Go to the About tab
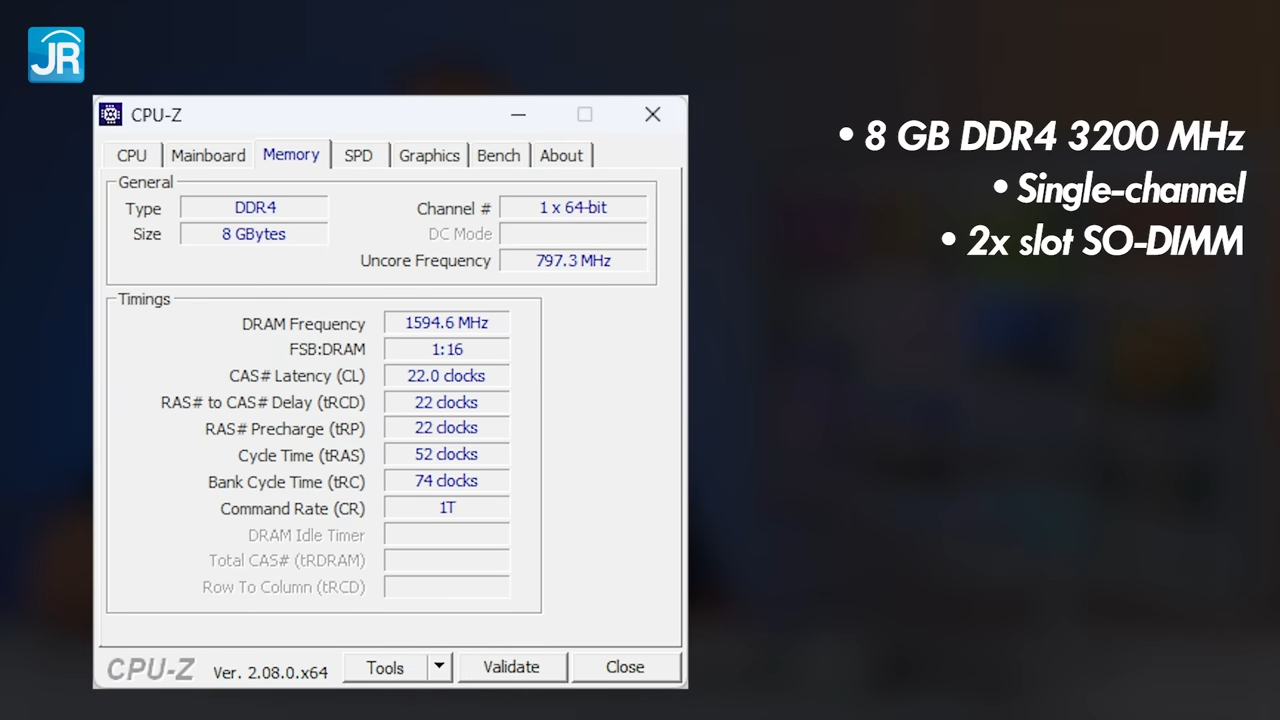 [561, 156]
